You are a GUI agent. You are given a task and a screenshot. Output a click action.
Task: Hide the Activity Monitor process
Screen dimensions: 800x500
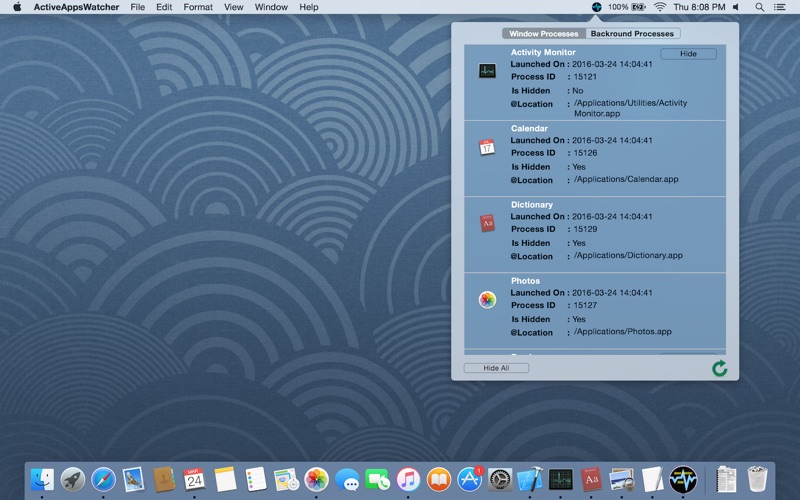coord(688,54)
